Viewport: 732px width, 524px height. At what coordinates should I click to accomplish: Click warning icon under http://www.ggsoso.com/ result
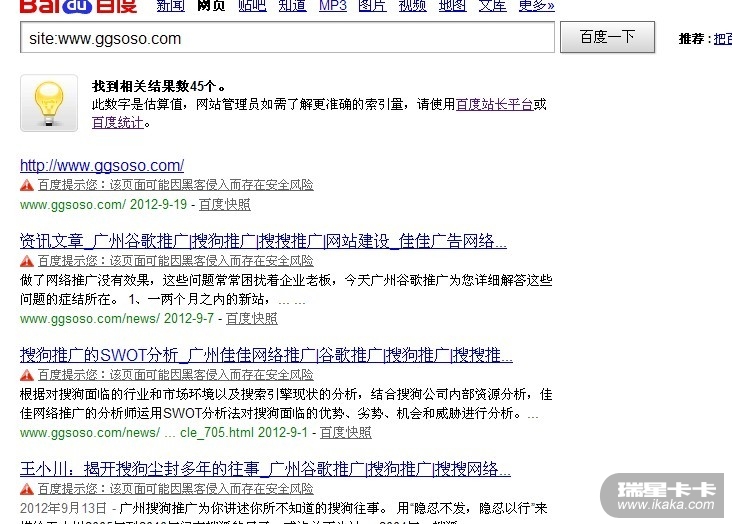pyautogui.click(x=27, y=185)
